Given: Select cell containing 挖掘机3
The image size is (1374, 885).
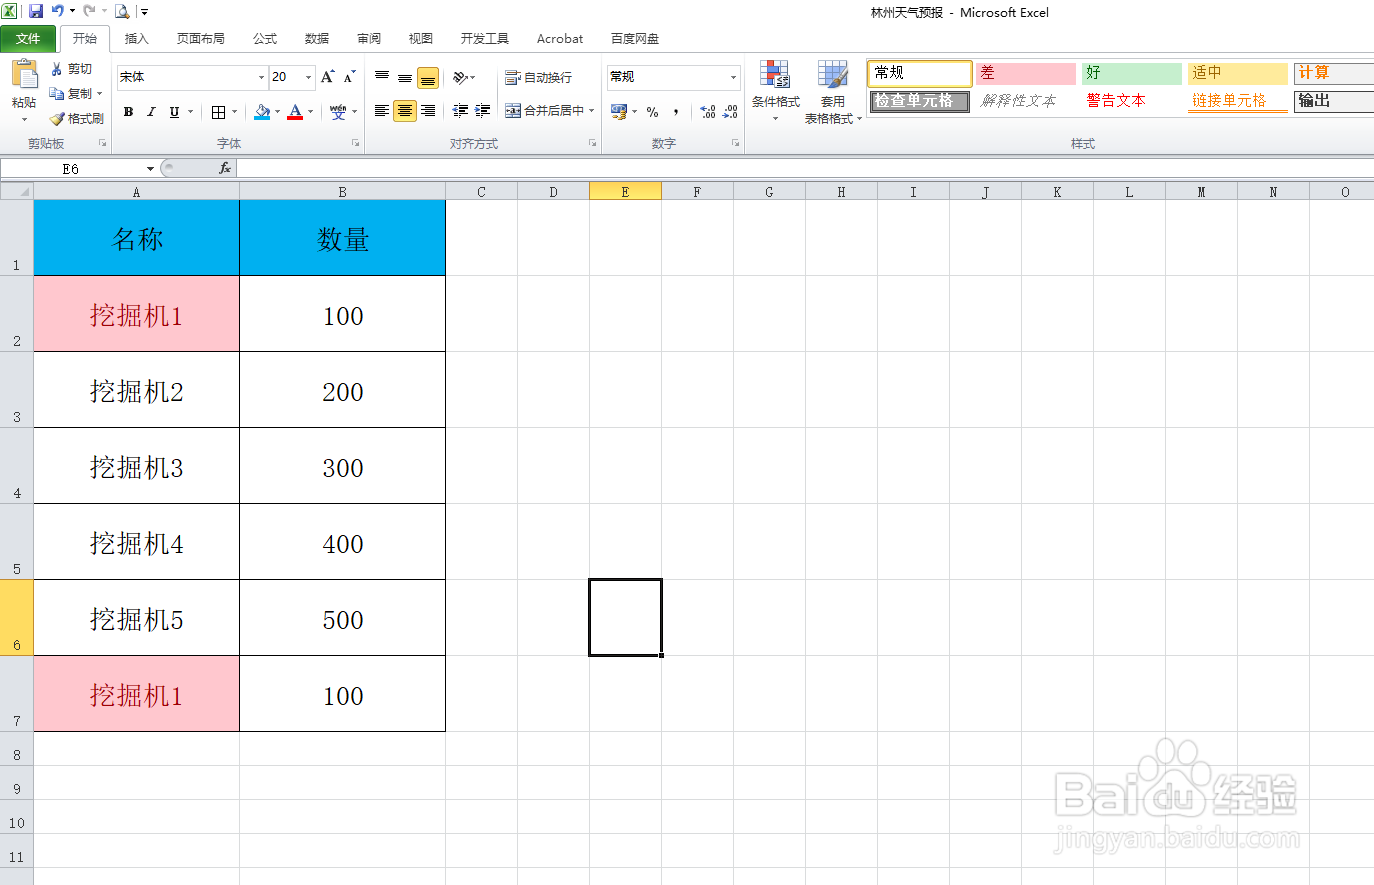Looking at the screenshot, I should tap(136, 466).
